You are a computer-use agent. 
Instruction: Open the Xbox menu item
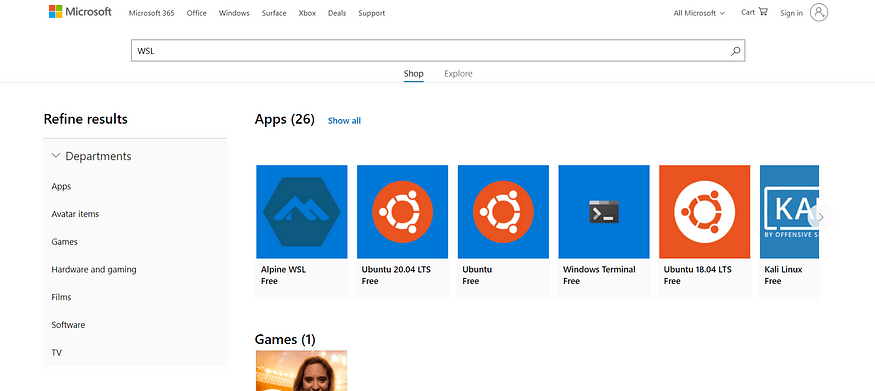coord(307,13)
